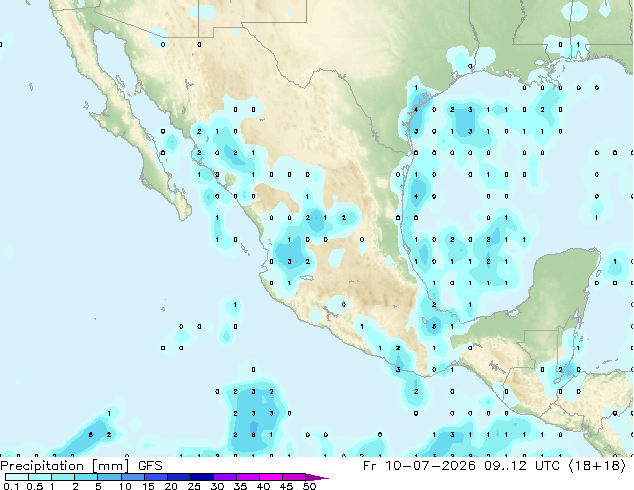Click the "0.1" legend value
The image size is (634, 490).
coord(11,486)
